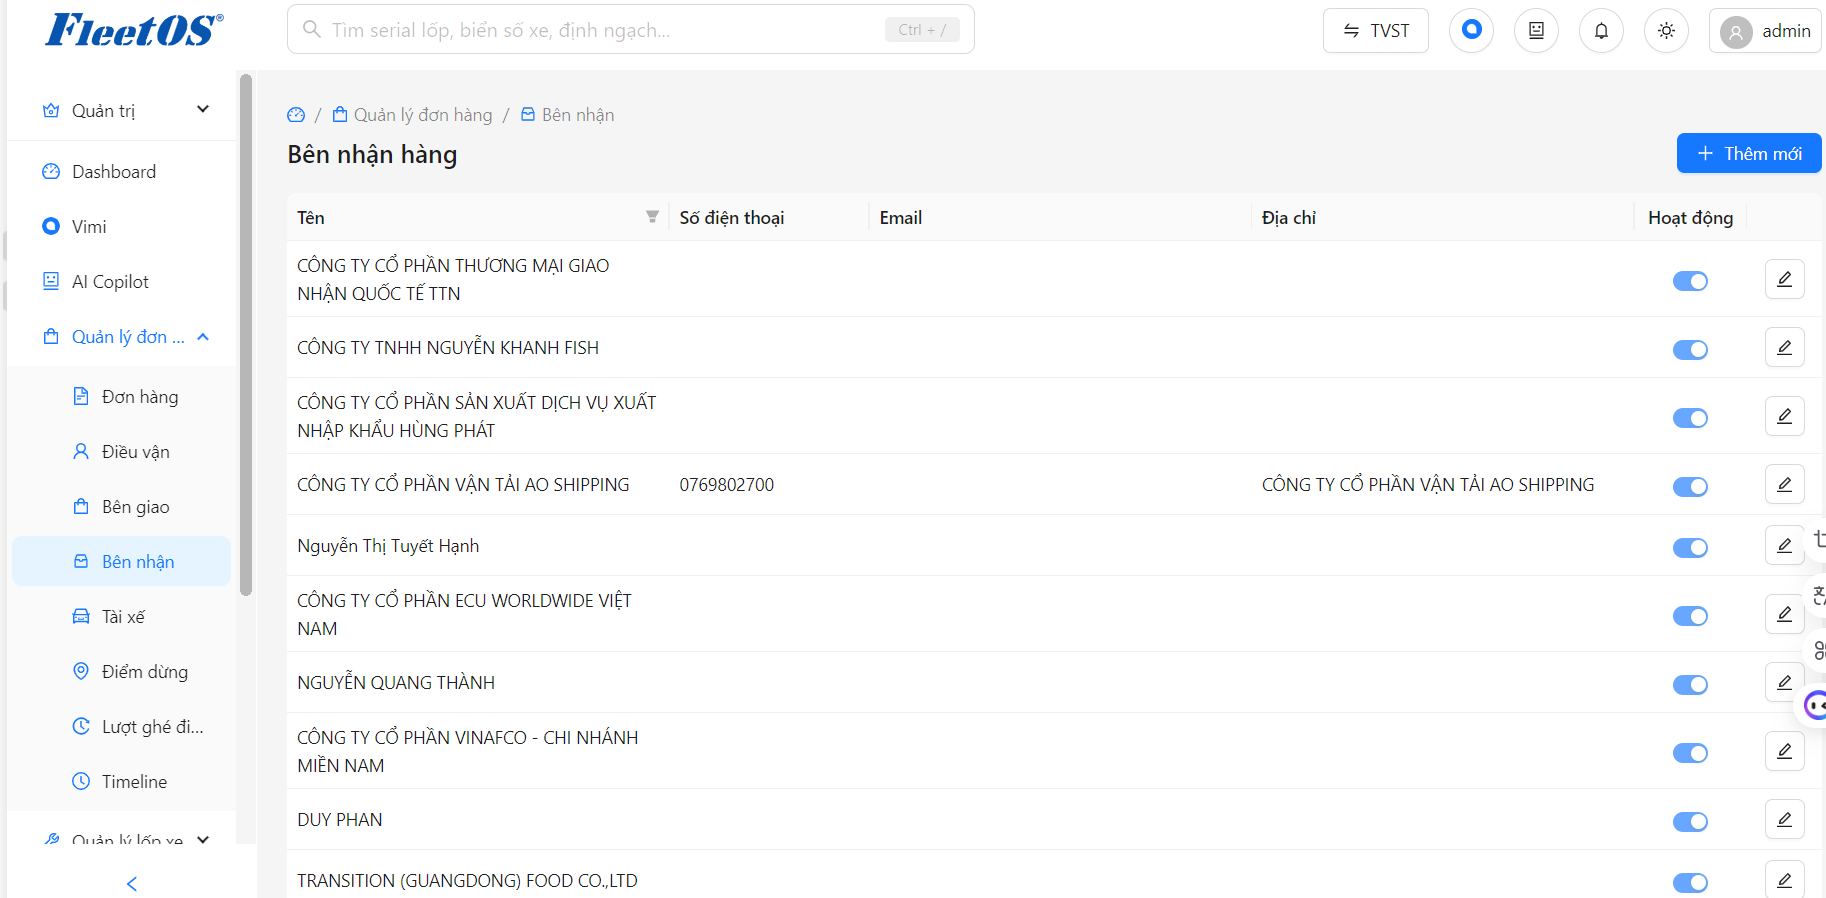Edit the AO SHIPPING receiver row
Screen dimensions: 1826x898
tap(1784, 484)
